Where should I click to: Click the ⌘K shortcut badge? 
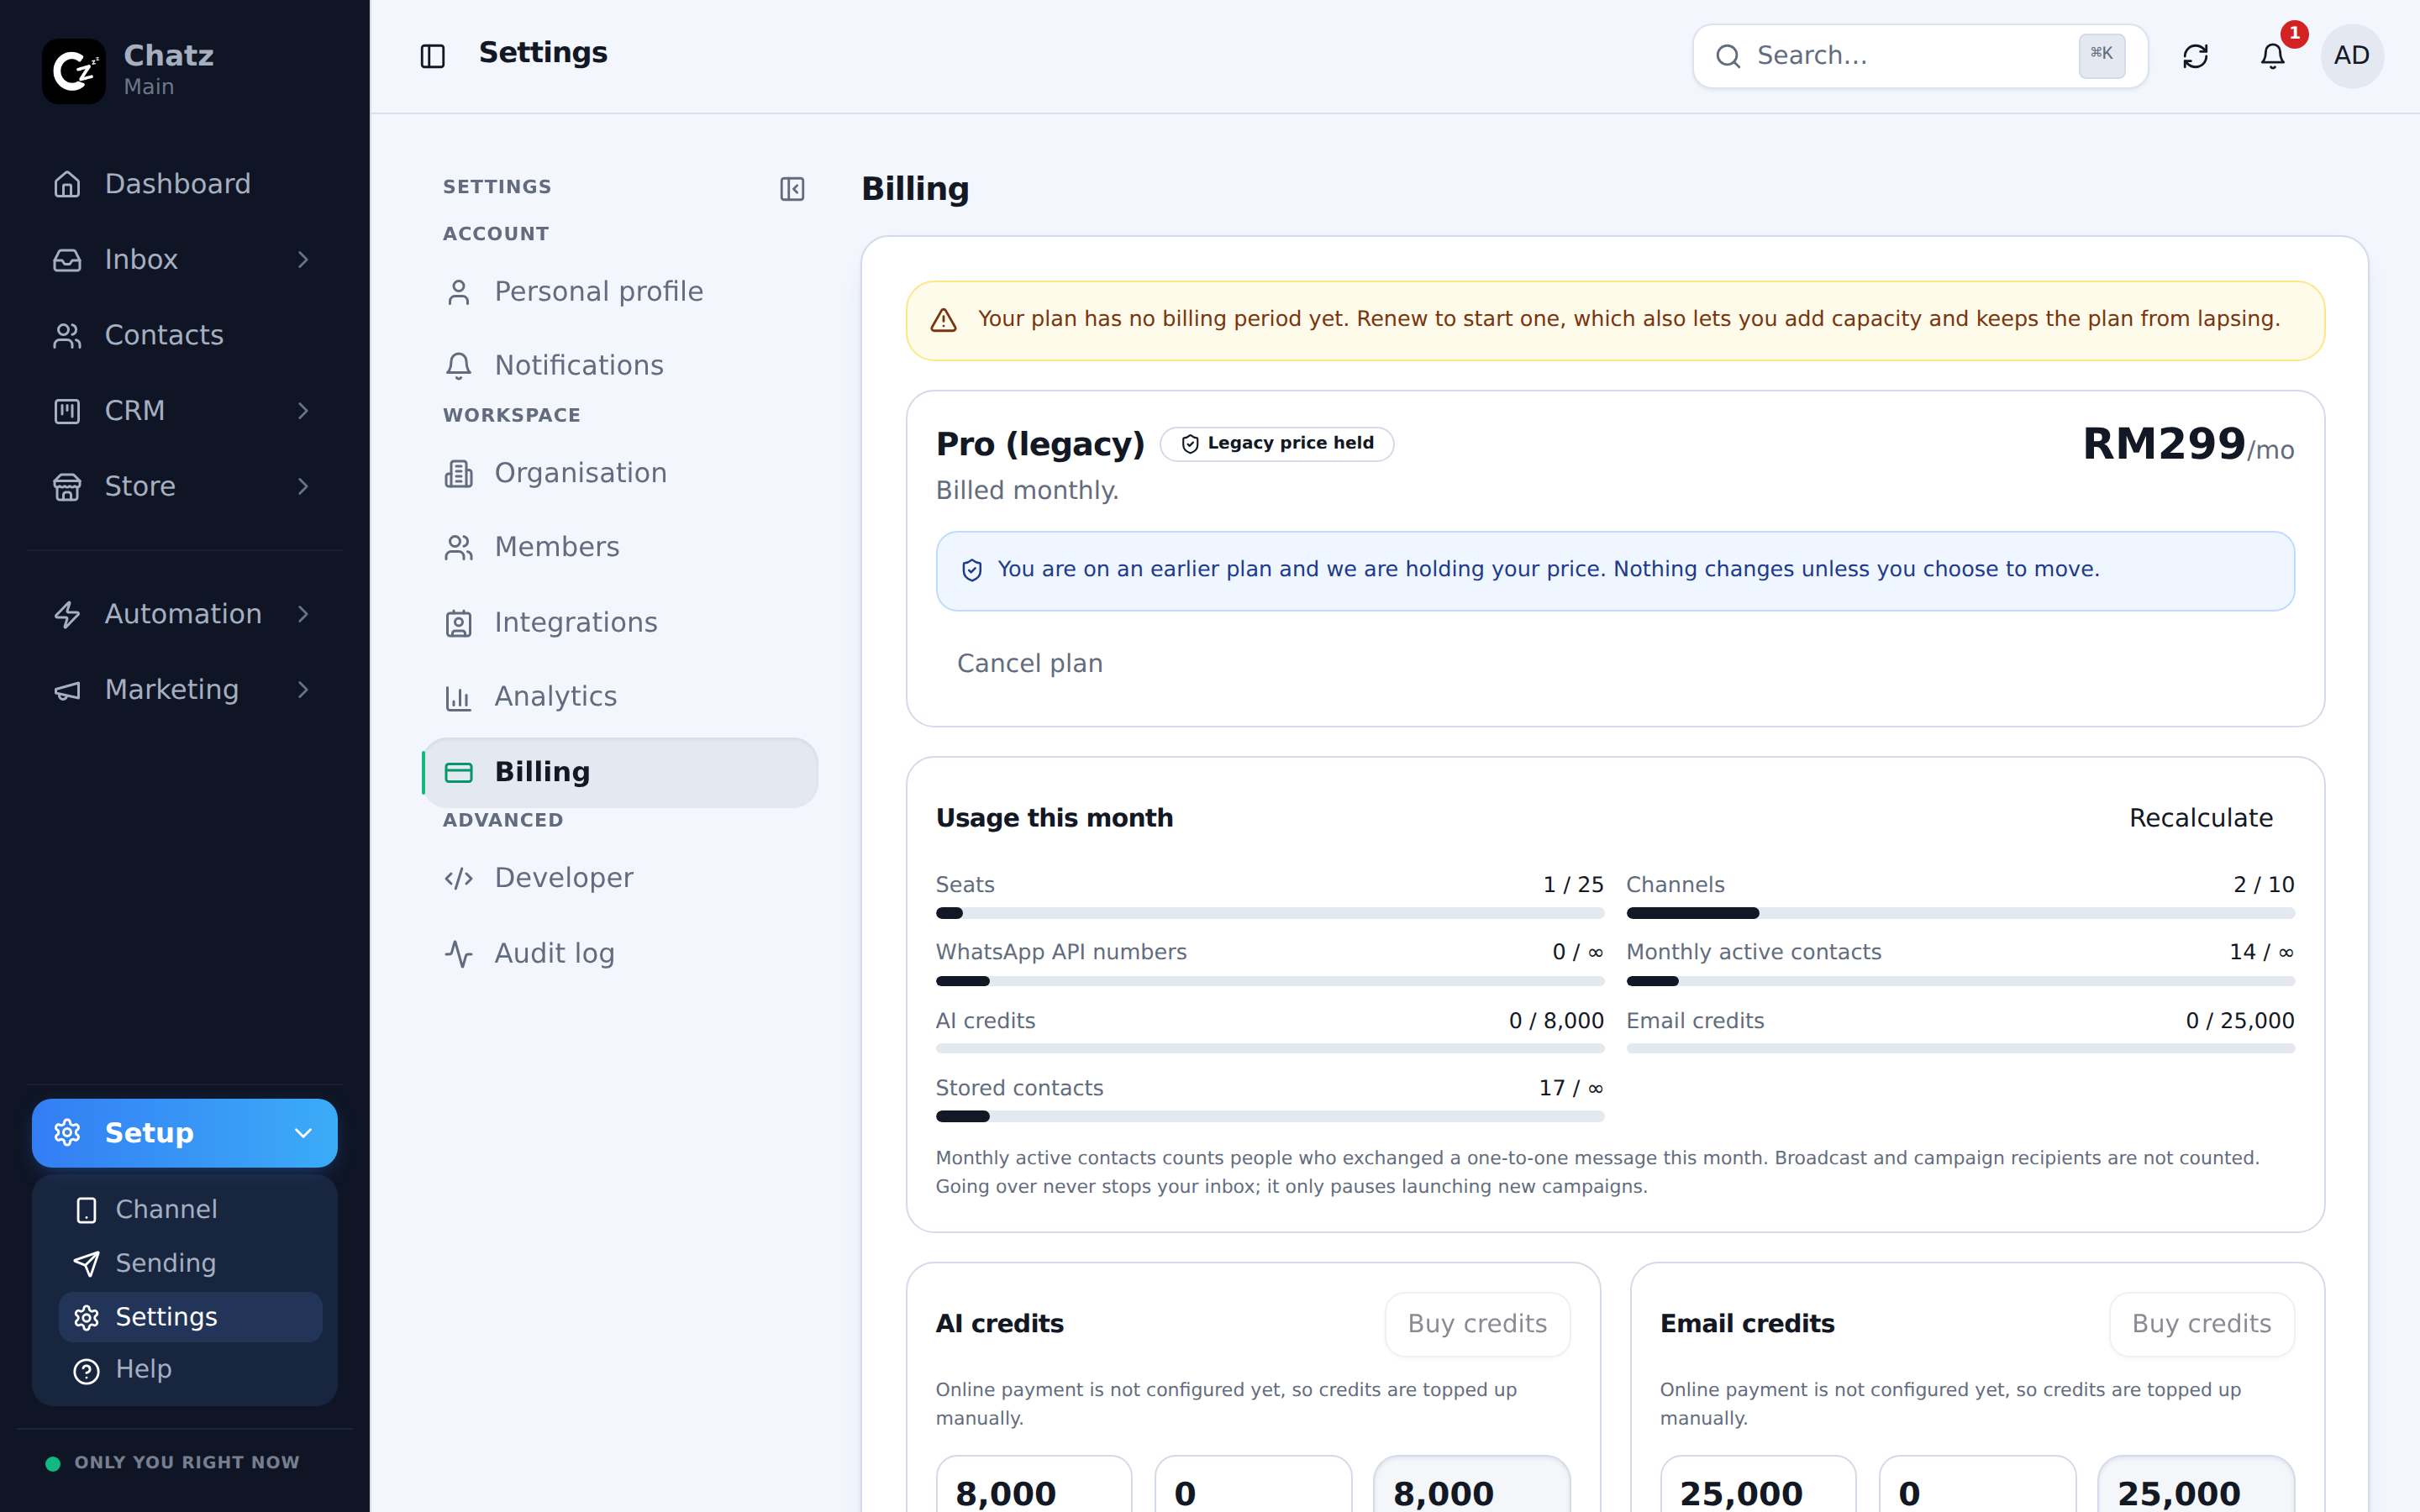pos(2101,56)
